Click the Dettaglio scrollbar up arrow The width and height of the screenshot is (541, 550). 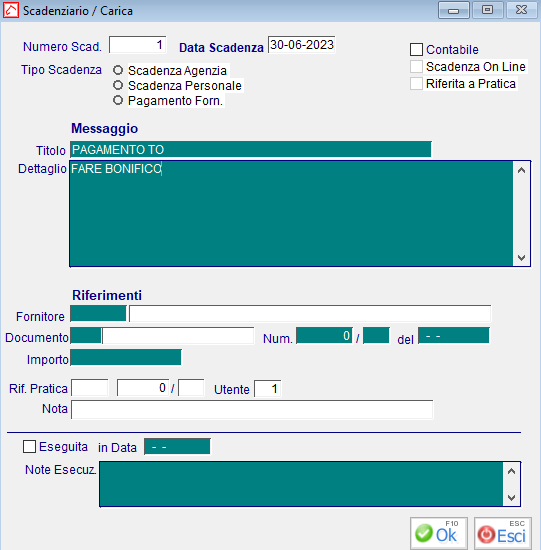pos(521,170)
